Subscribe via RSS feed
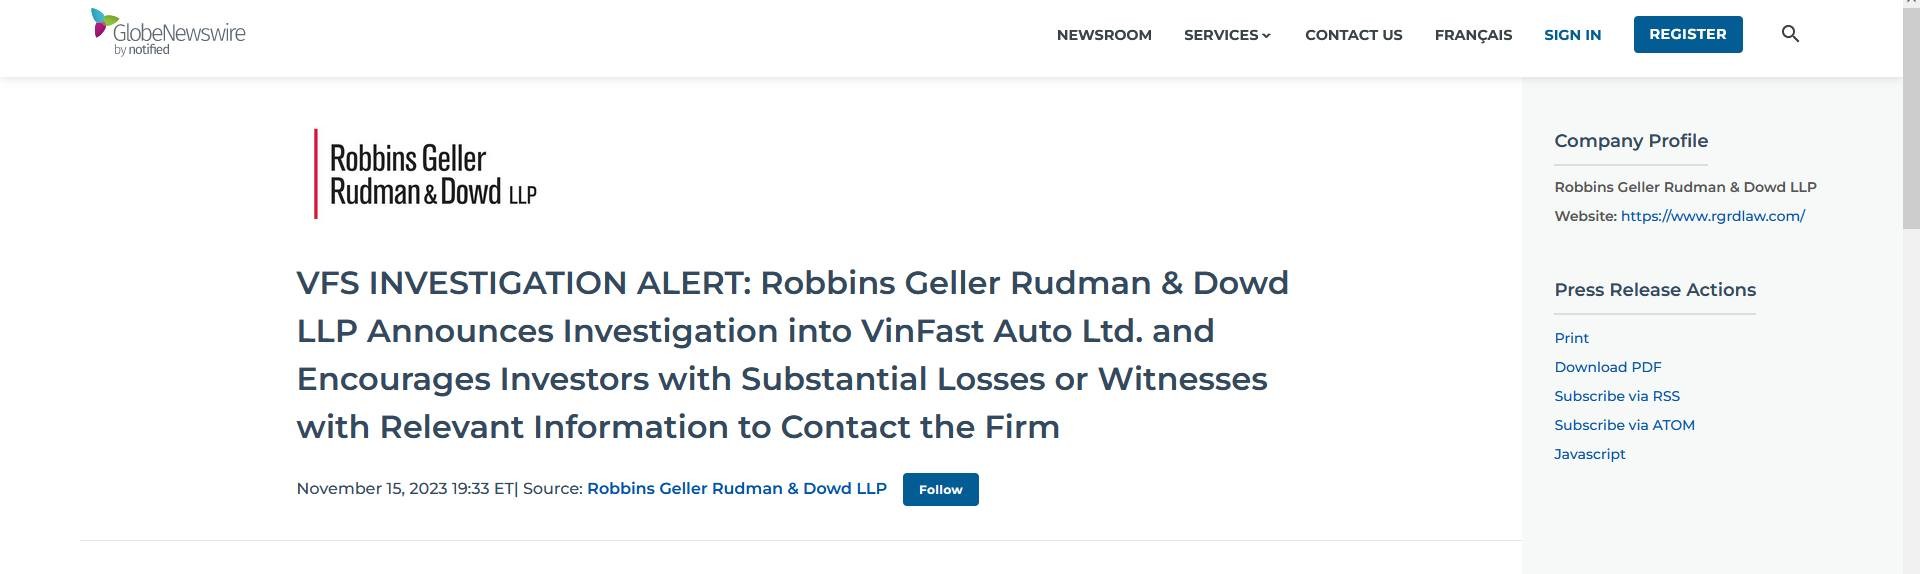The width and height of the screenshot is (1920, 574). [x=1616, y=396]
